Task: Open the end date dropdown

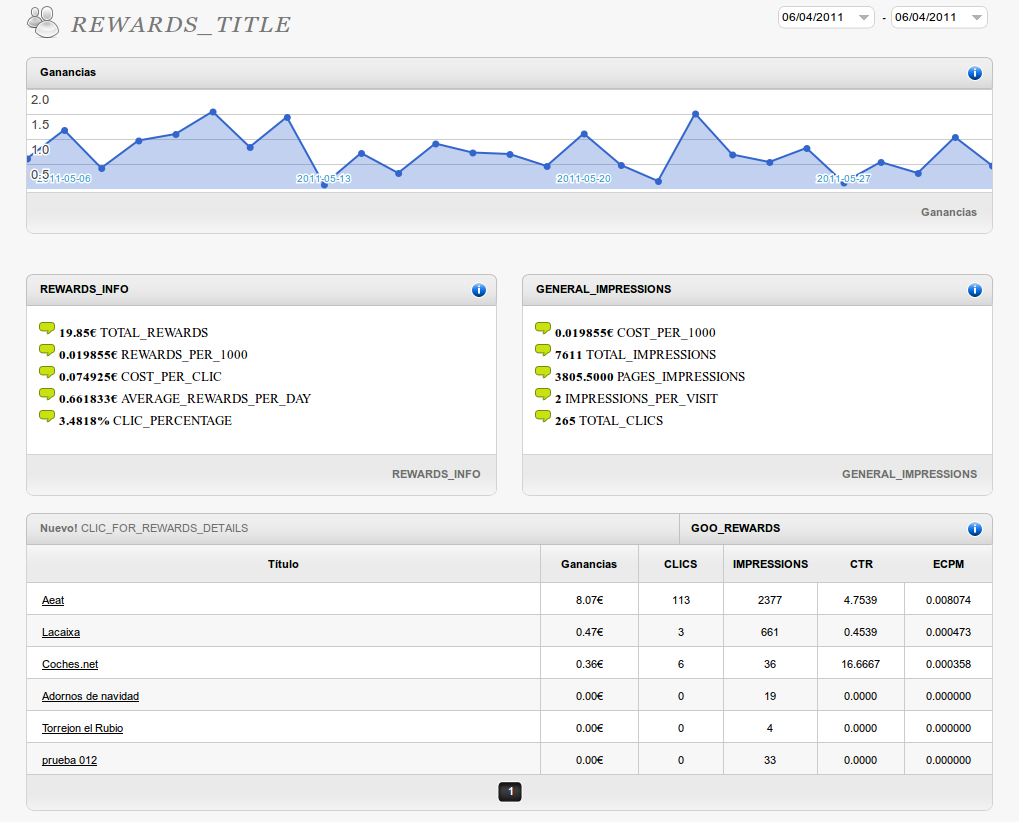Action: click(x=939, y=17)
